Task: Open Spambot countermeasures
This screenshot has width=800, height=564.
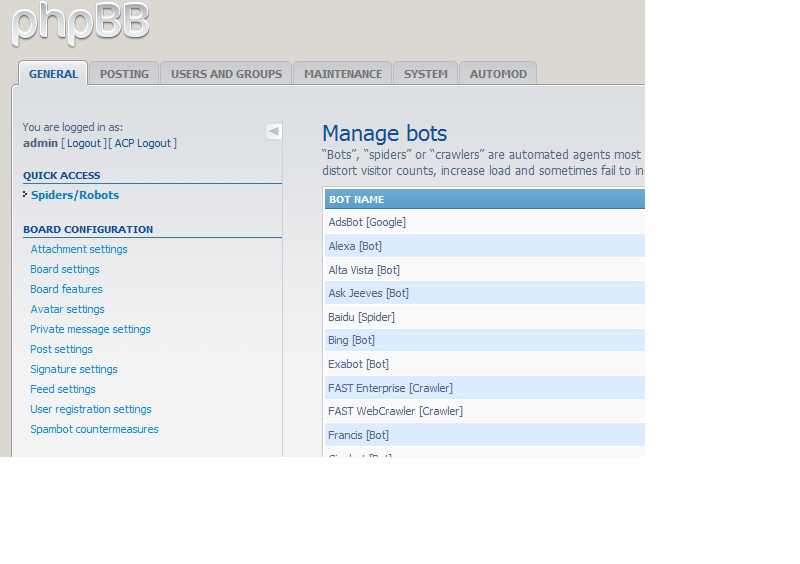Action: [x=94, y=429]
